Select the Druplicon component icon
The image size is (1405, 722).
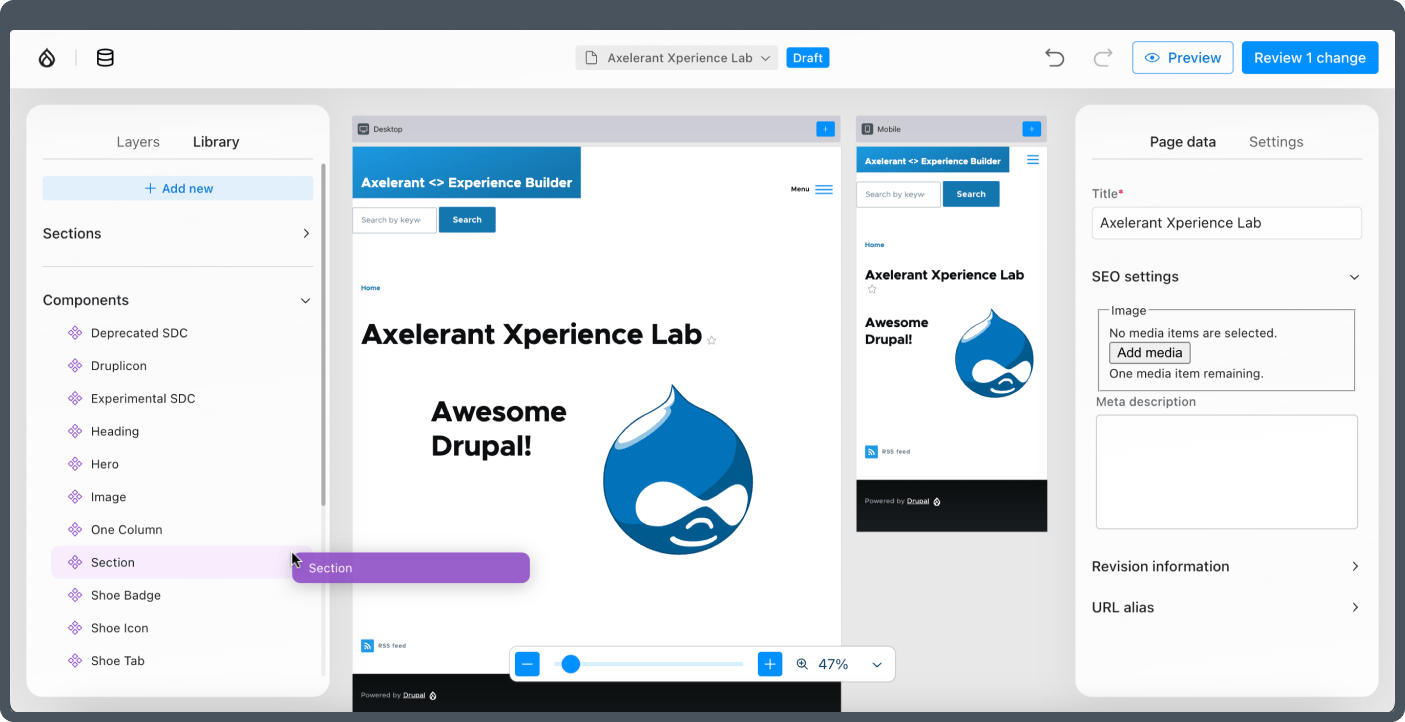click(x=74, y=365)
